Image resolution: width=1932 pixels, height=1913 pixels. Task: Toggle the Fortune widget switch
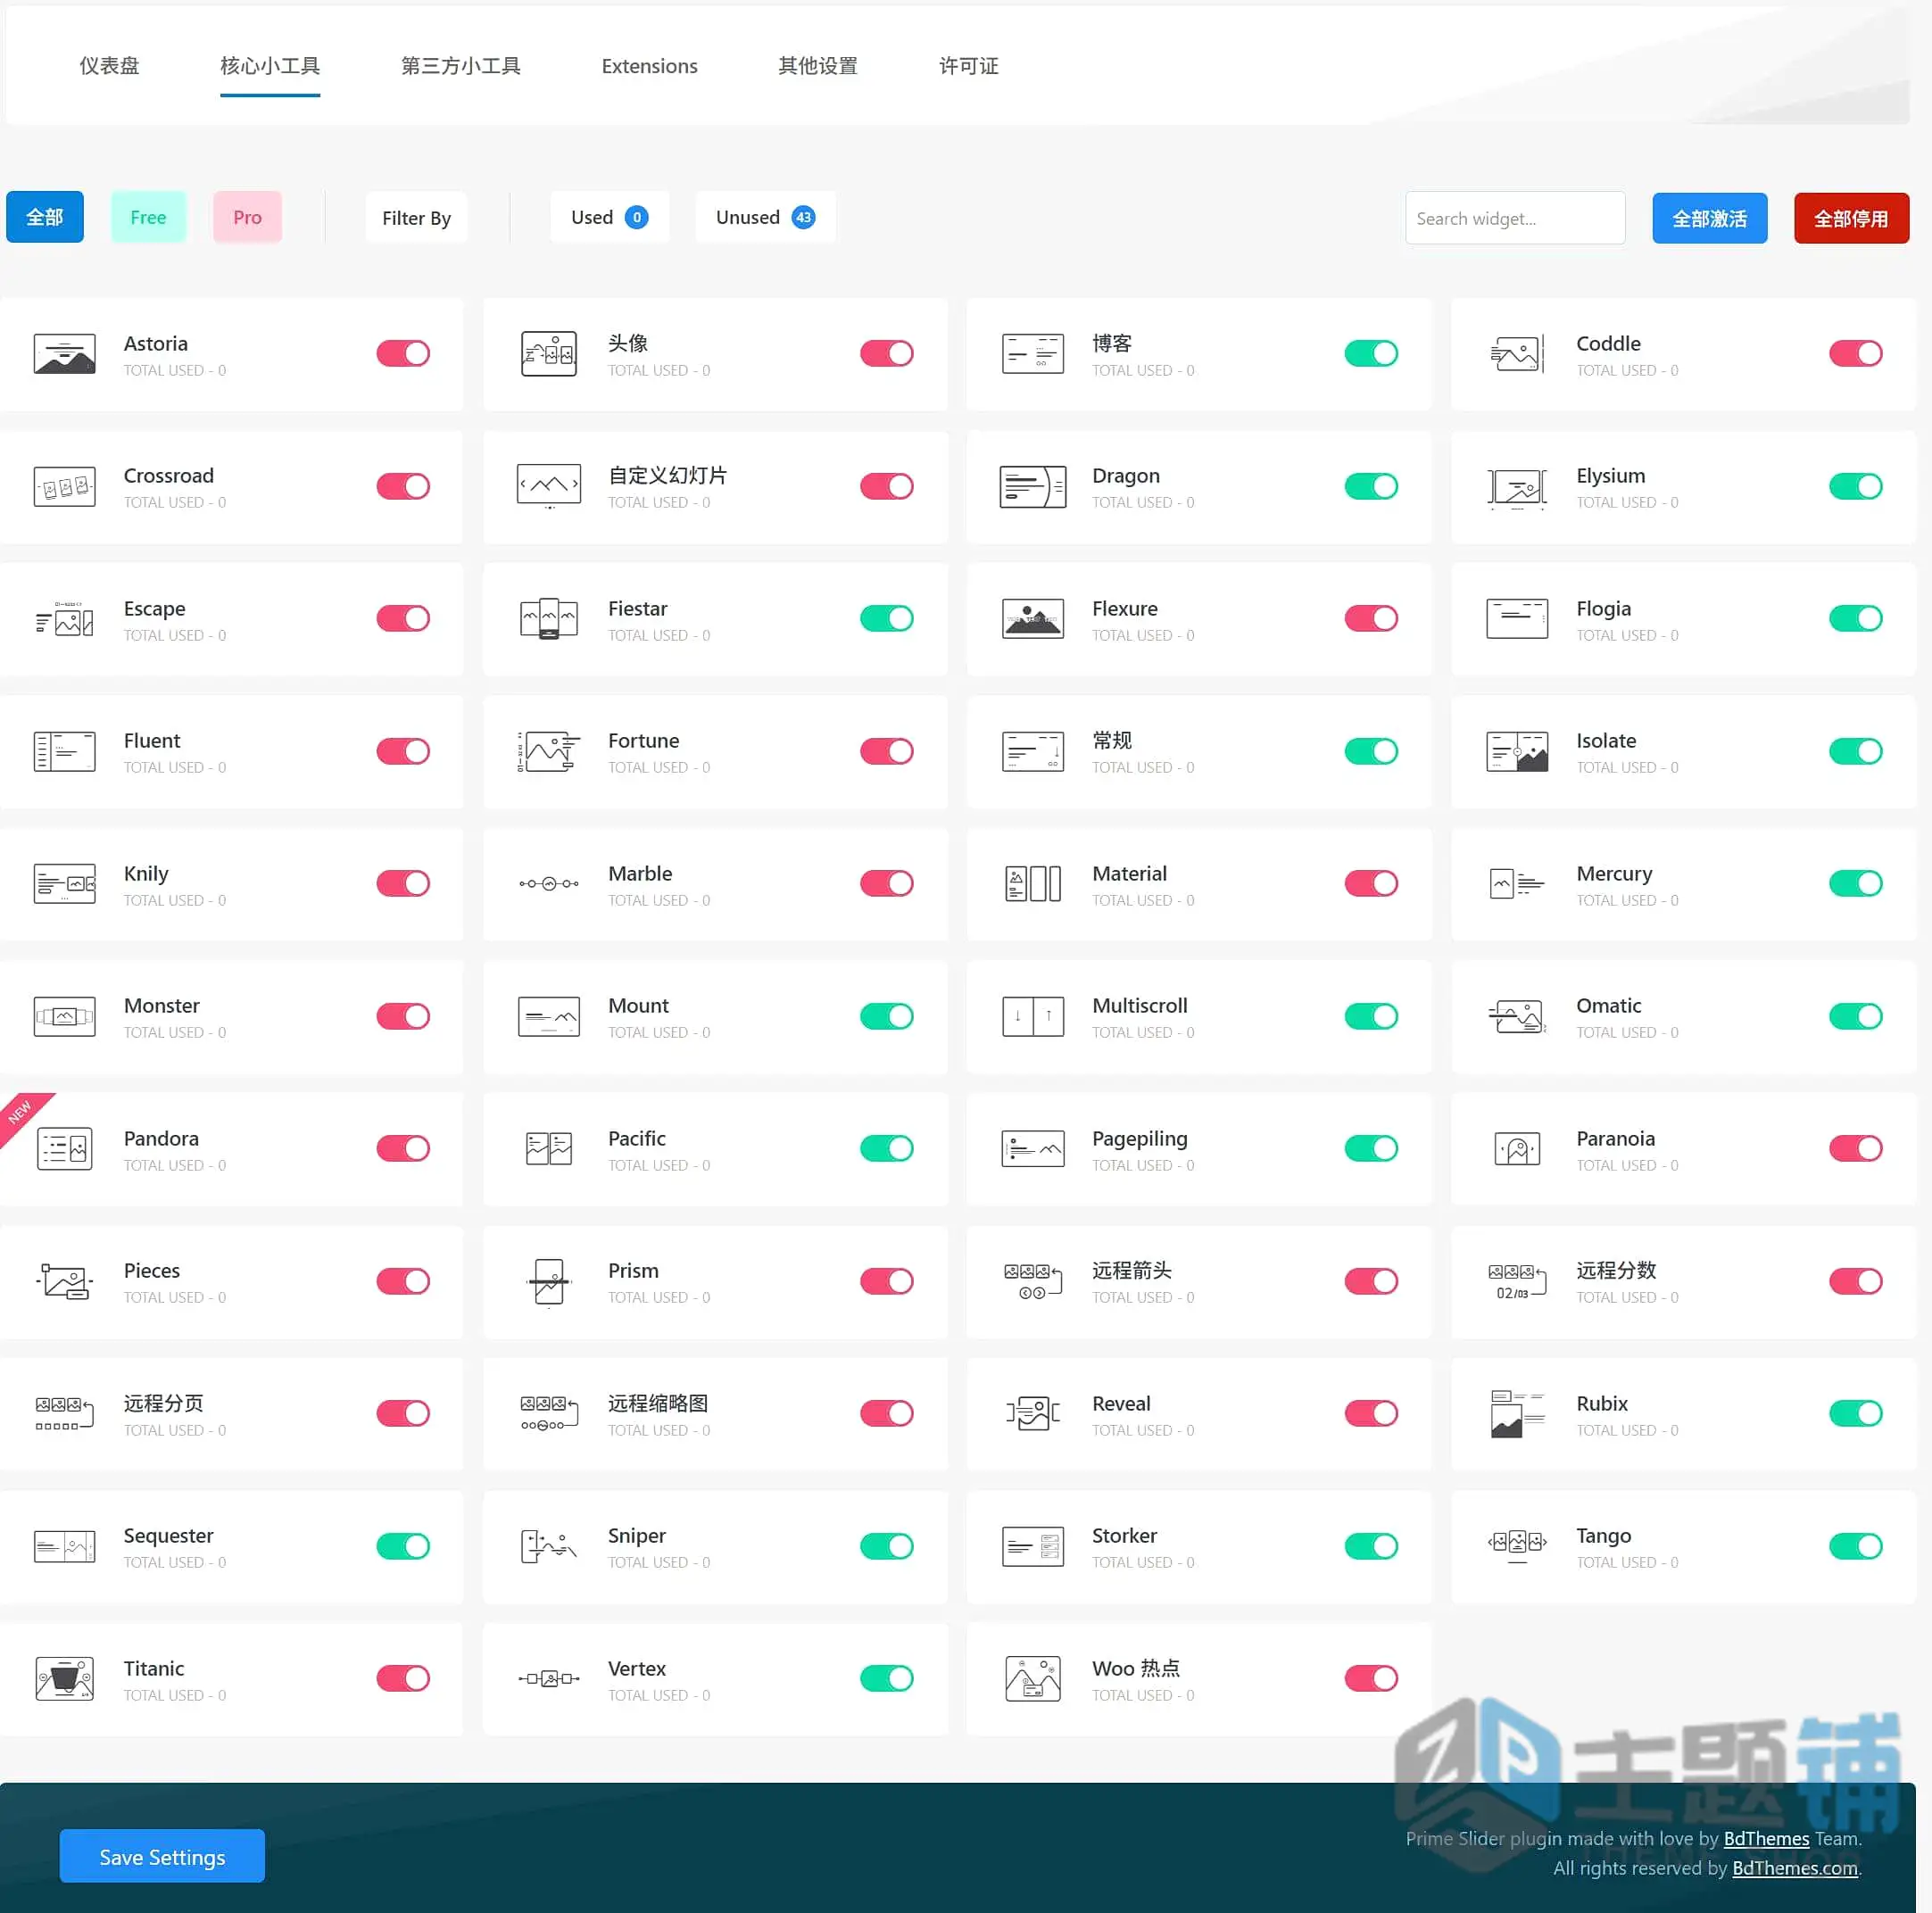point(887,752)
